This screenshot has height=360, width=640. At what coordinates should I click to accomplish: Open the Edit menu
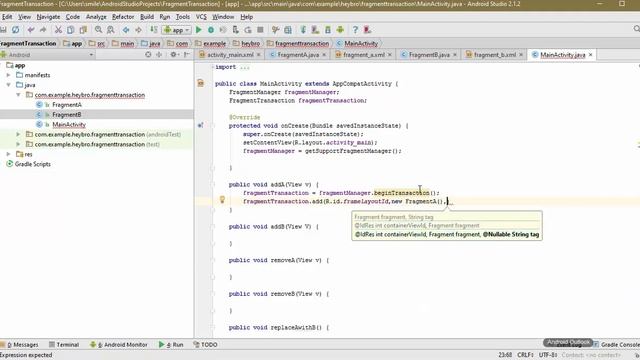coord(7,17)
